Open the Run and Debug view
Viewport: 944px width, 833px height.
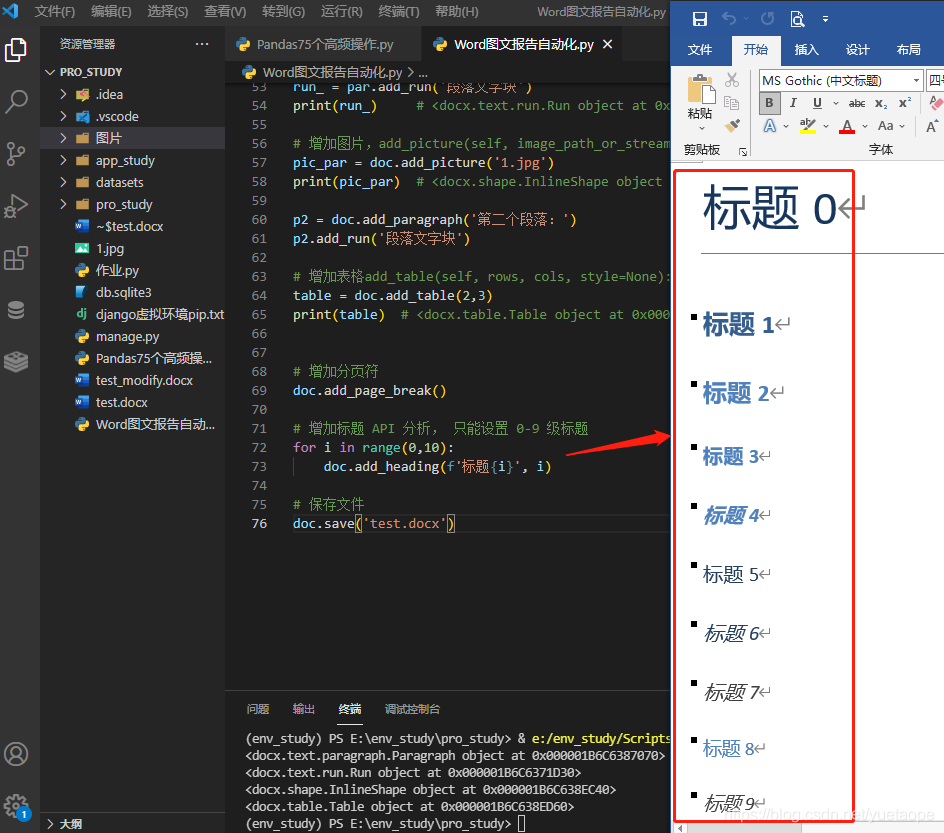(x=16, y=206)
